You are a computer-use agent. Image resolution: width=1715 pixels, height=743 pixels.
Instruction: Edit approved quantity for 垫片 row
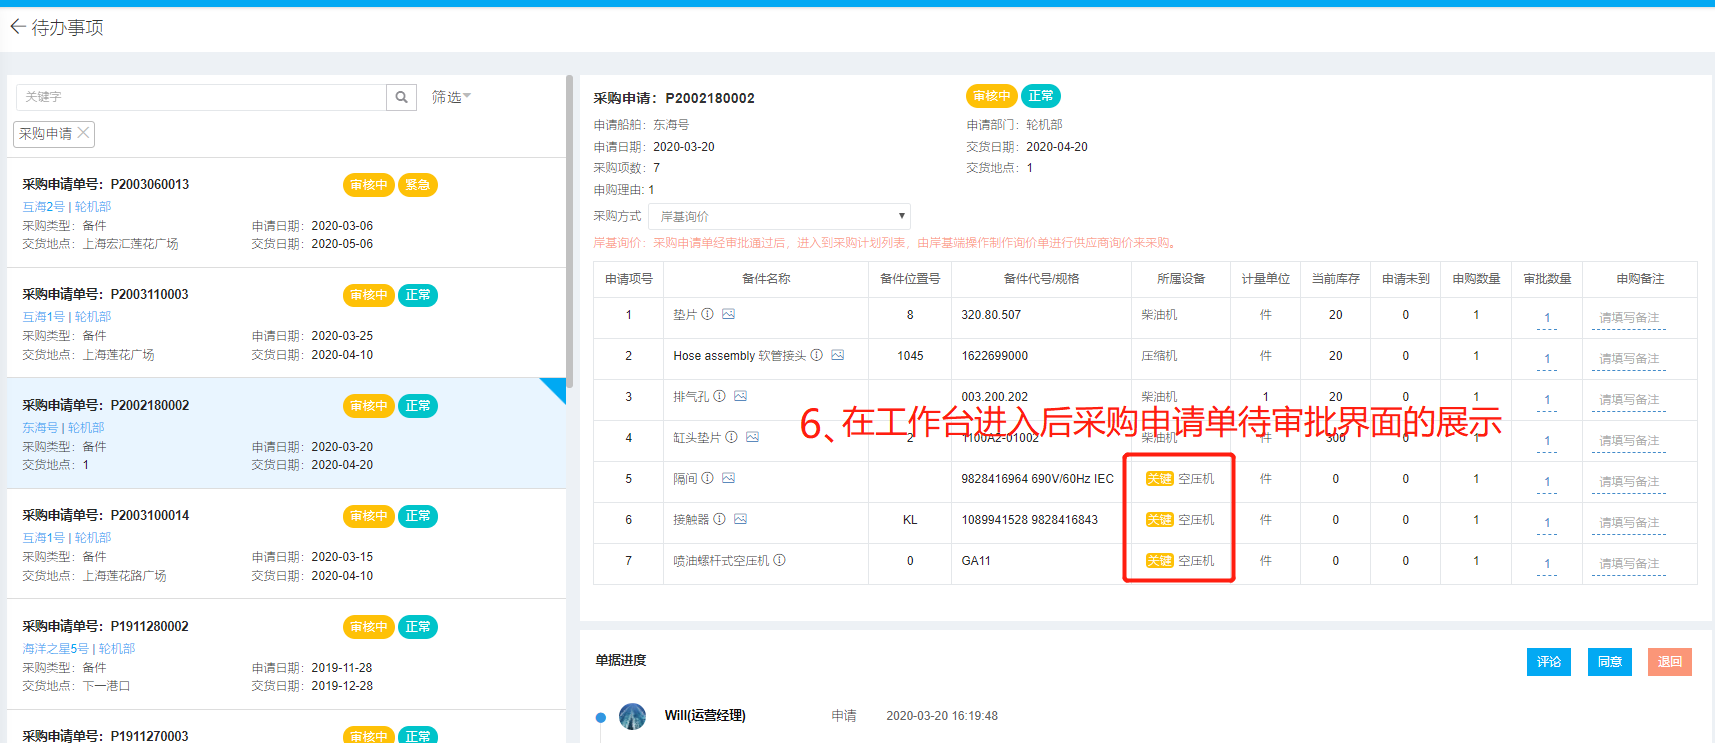point(1547,319)
